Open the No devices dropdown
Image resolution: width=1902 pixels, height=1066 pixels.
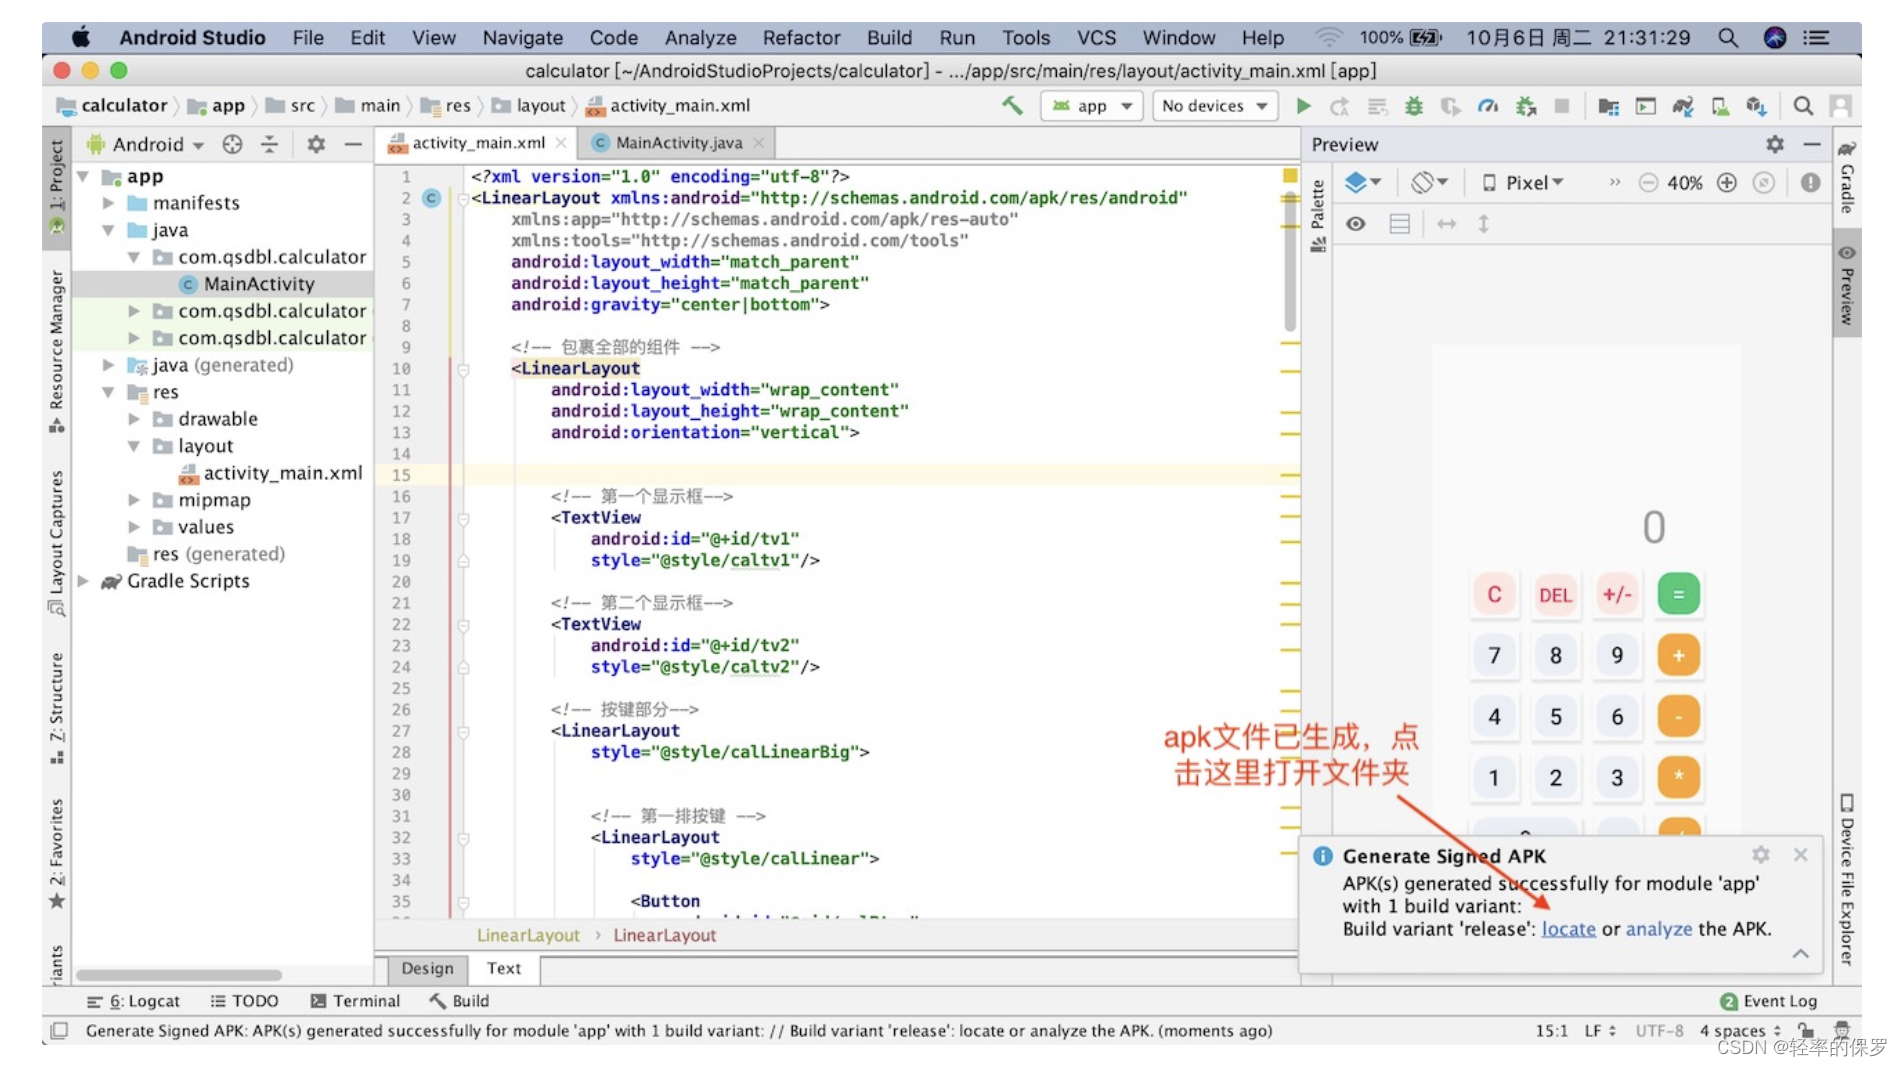tap(1214, 105)
